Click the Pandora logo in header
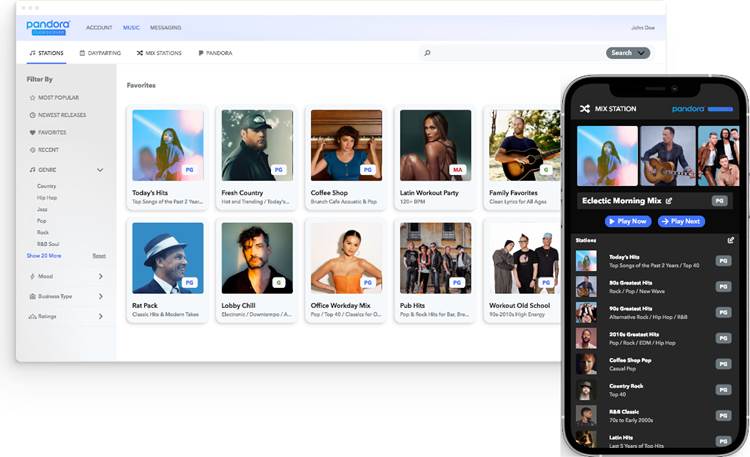The width and height of the screenshot is (750, 457). pos(48,27)
